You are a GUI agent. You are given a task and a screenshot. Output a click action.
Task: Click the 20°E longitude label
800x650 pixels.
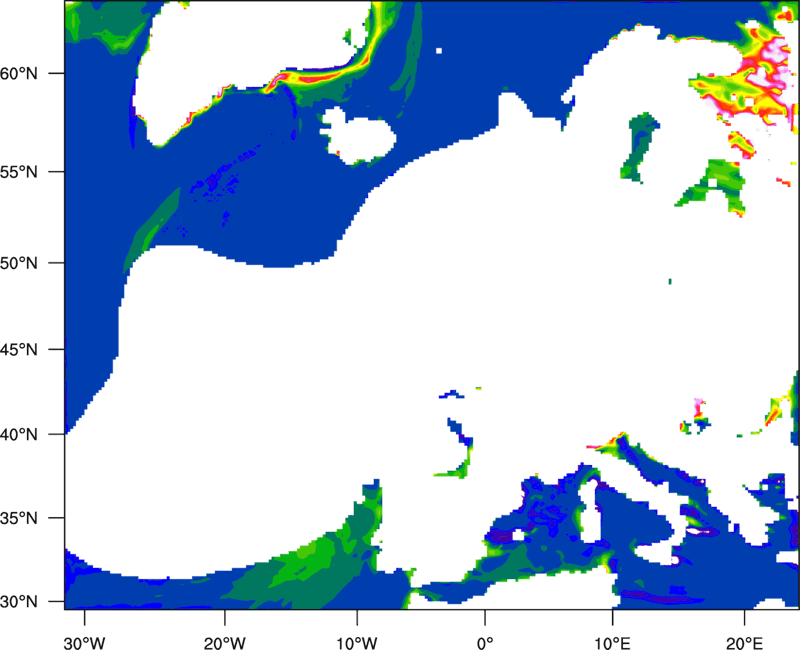[x=744, y=643]
